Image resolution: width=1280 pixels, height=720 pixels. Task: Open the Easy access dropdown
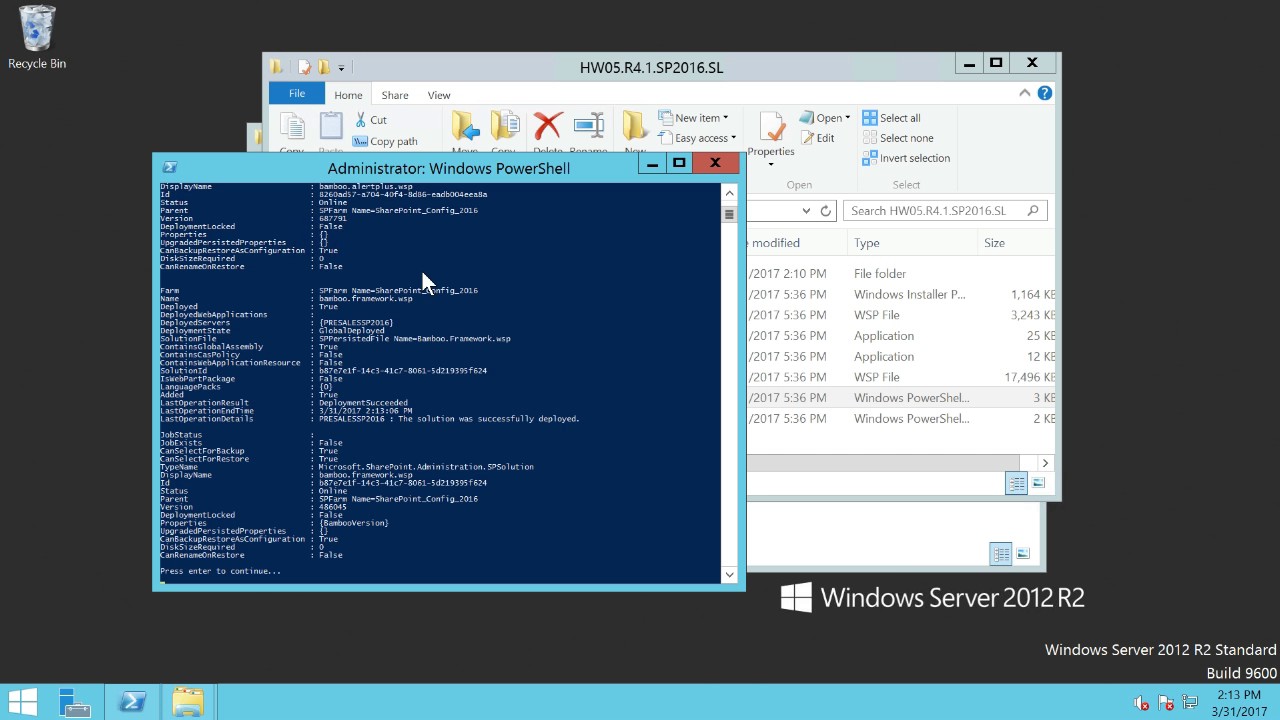point(697,138)
